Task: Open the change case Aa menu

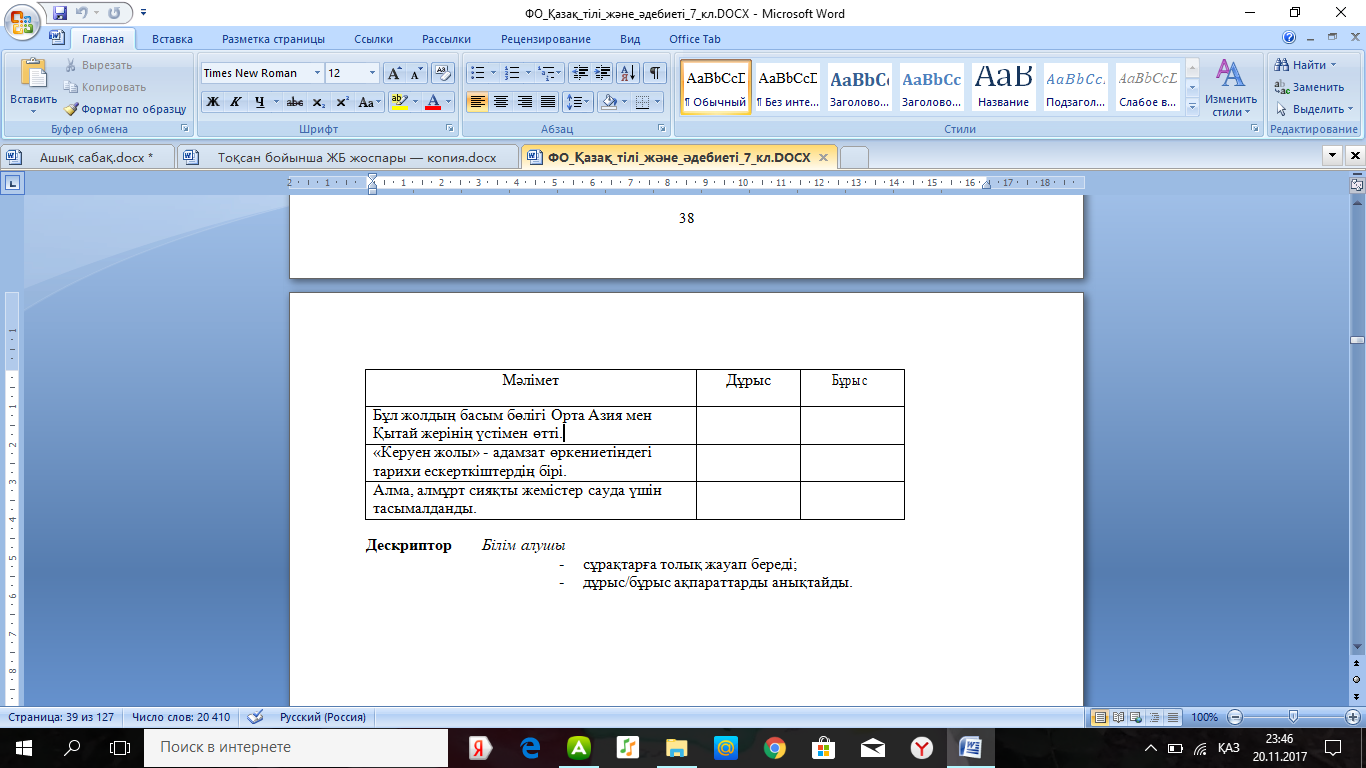Action: click(369, 102)
